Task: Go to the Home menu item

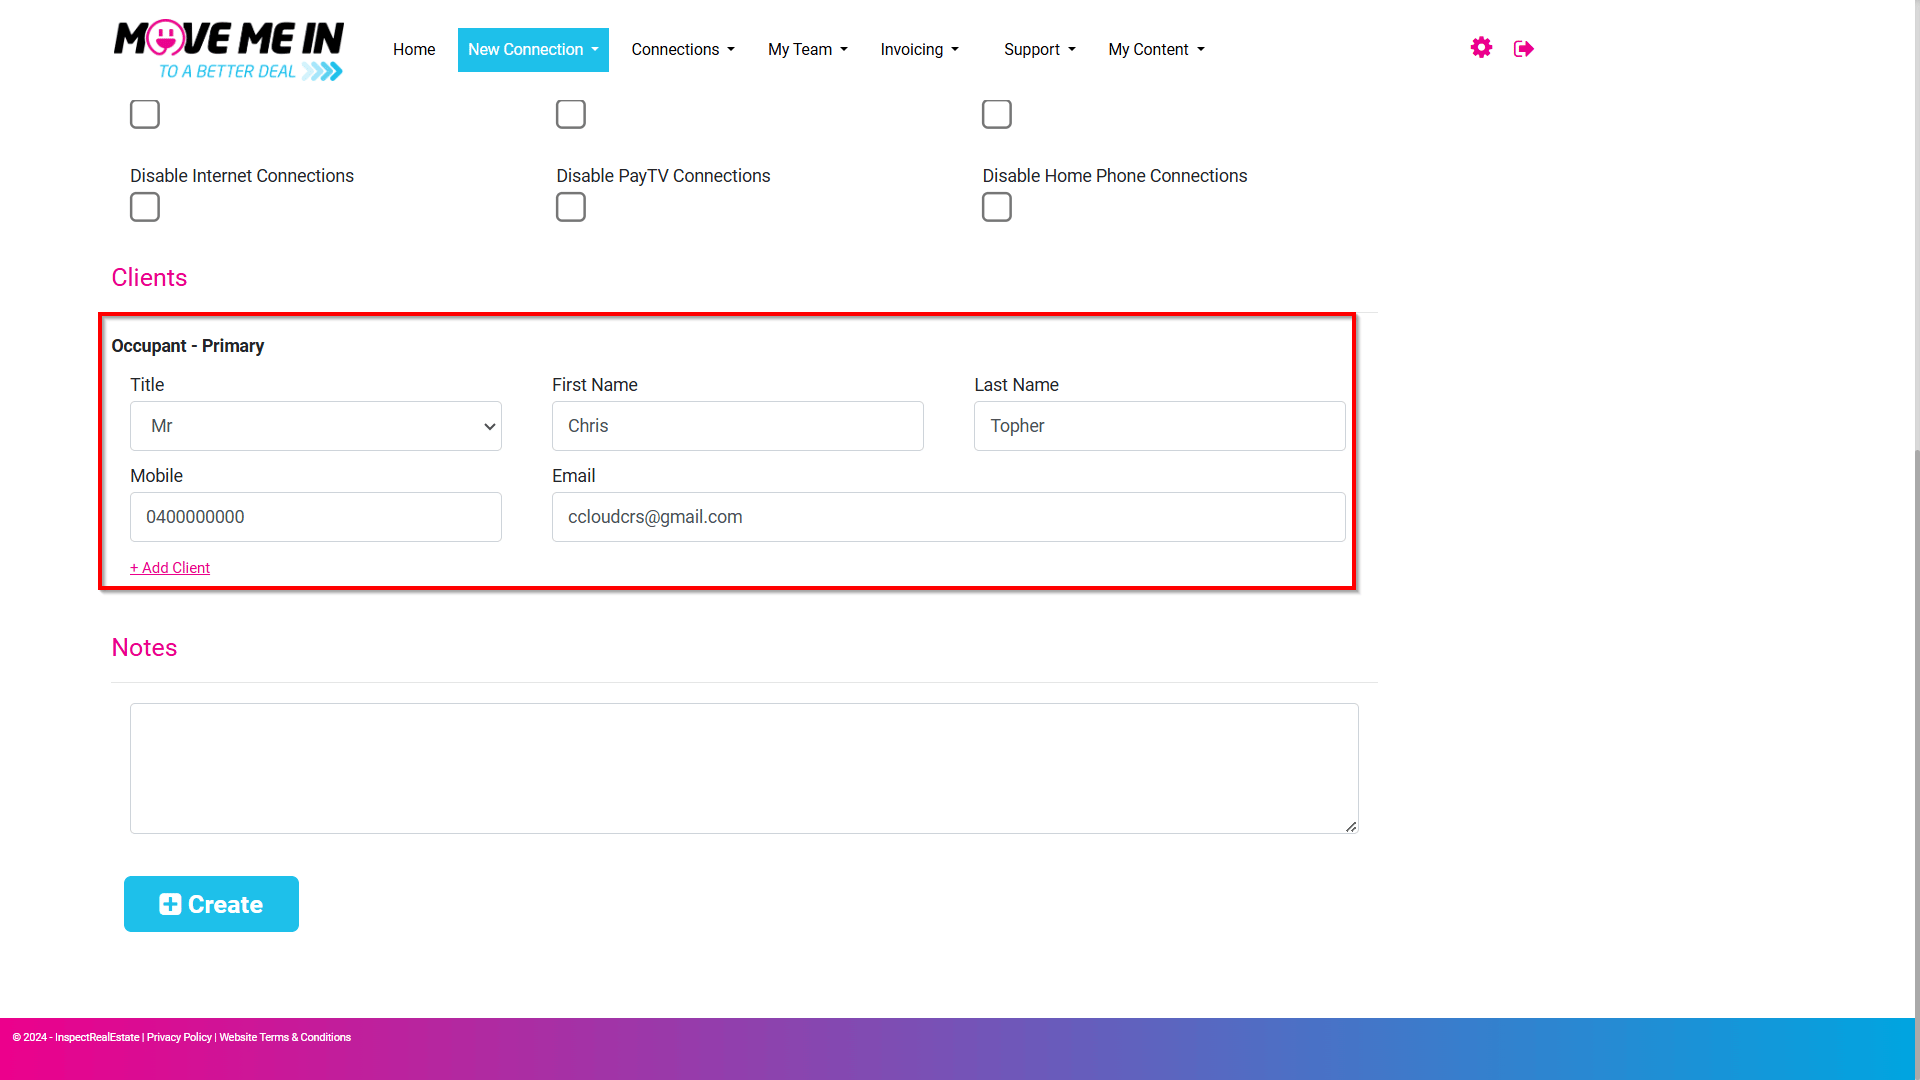Action: pos(414,50)
